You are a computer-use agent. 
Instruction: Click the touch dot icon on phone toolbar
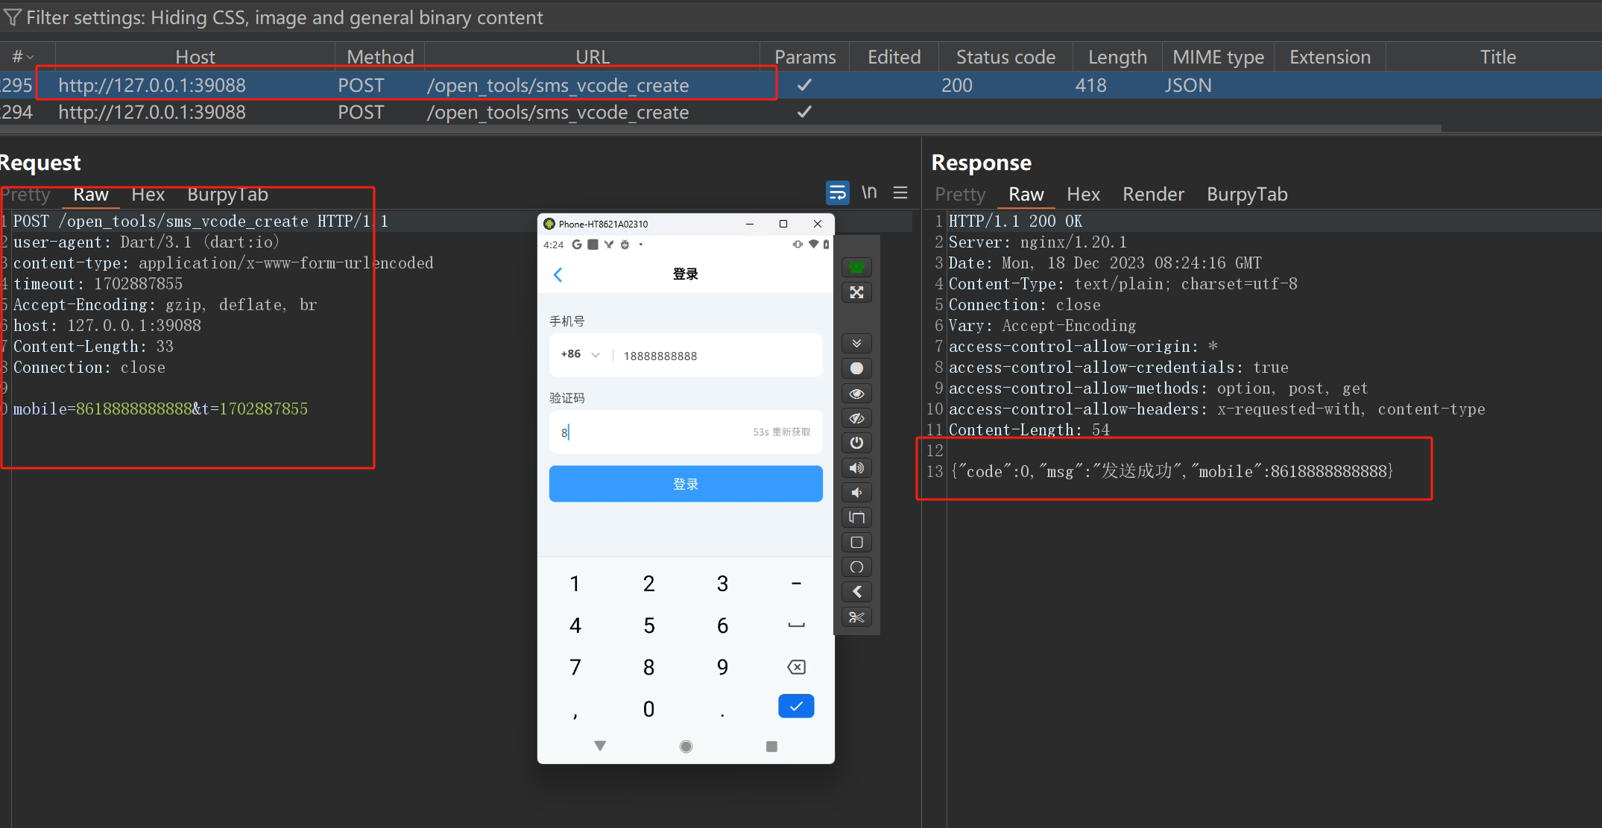(857, 368)
